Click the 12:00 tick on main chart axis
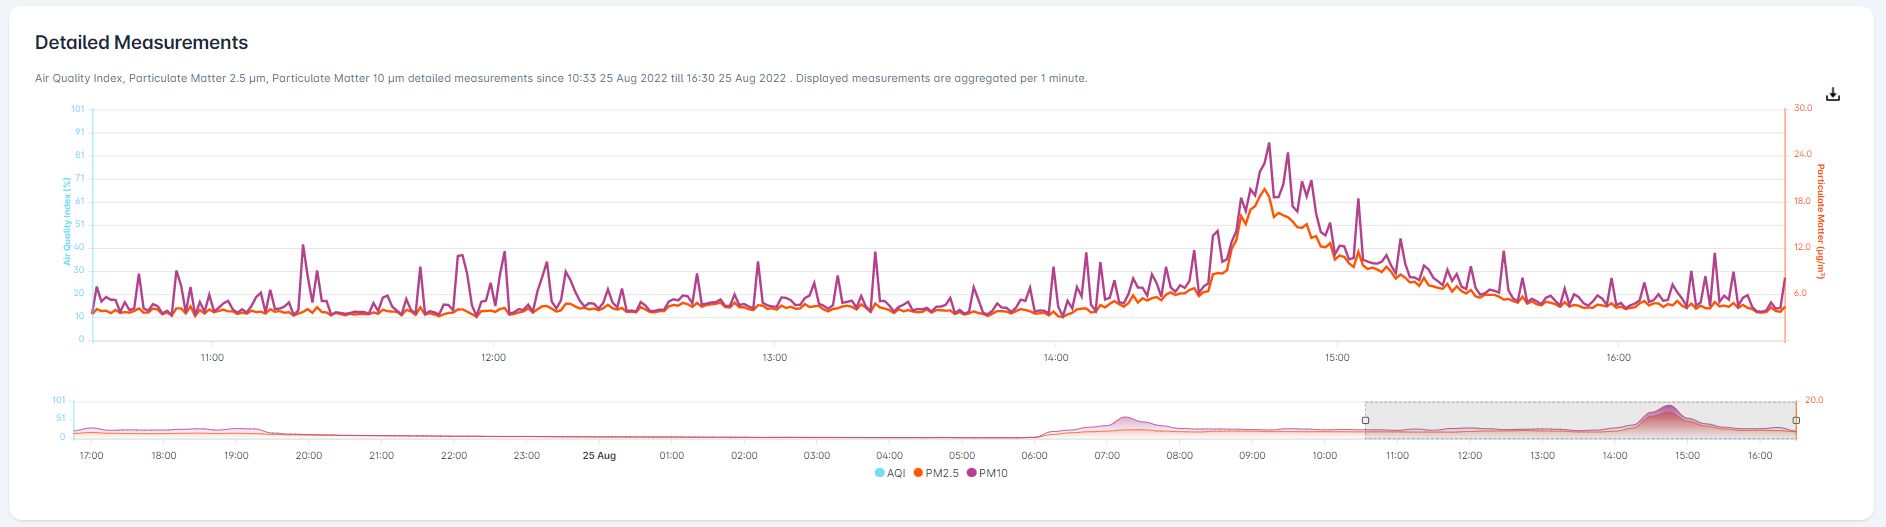This screenshot has width=1886, height=527. (493, 358)
